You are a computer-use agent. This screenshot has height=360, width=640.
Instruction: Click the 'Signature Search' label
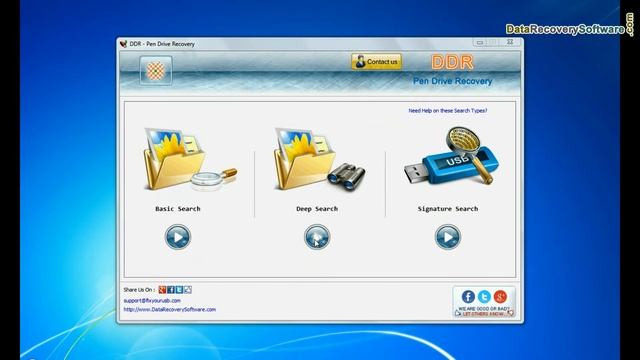448,209
